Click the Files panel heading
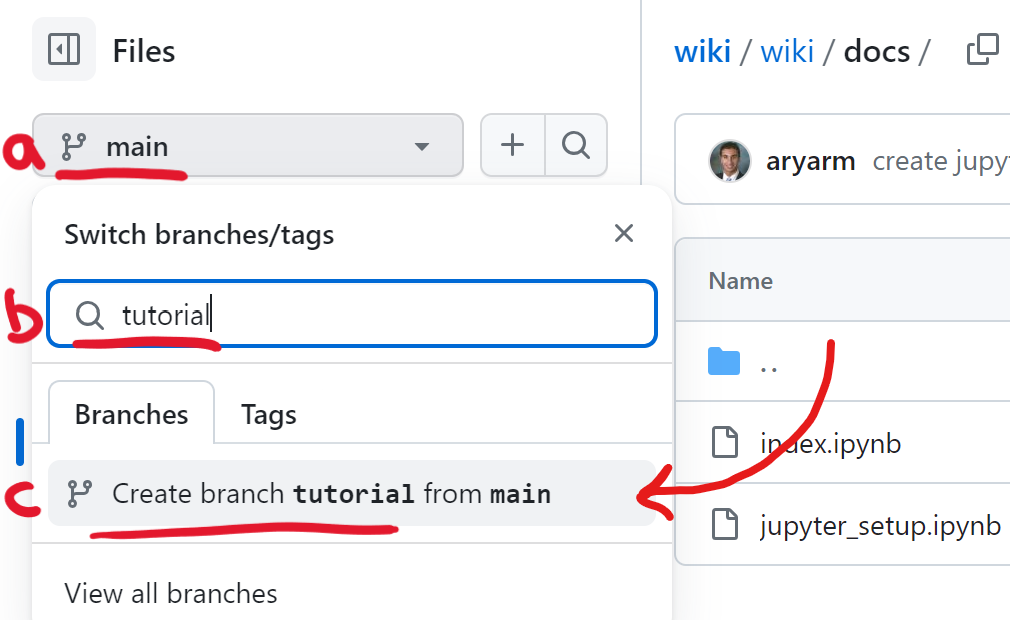The height and width of the screenshot is (620, 1010). pos(144,51)
